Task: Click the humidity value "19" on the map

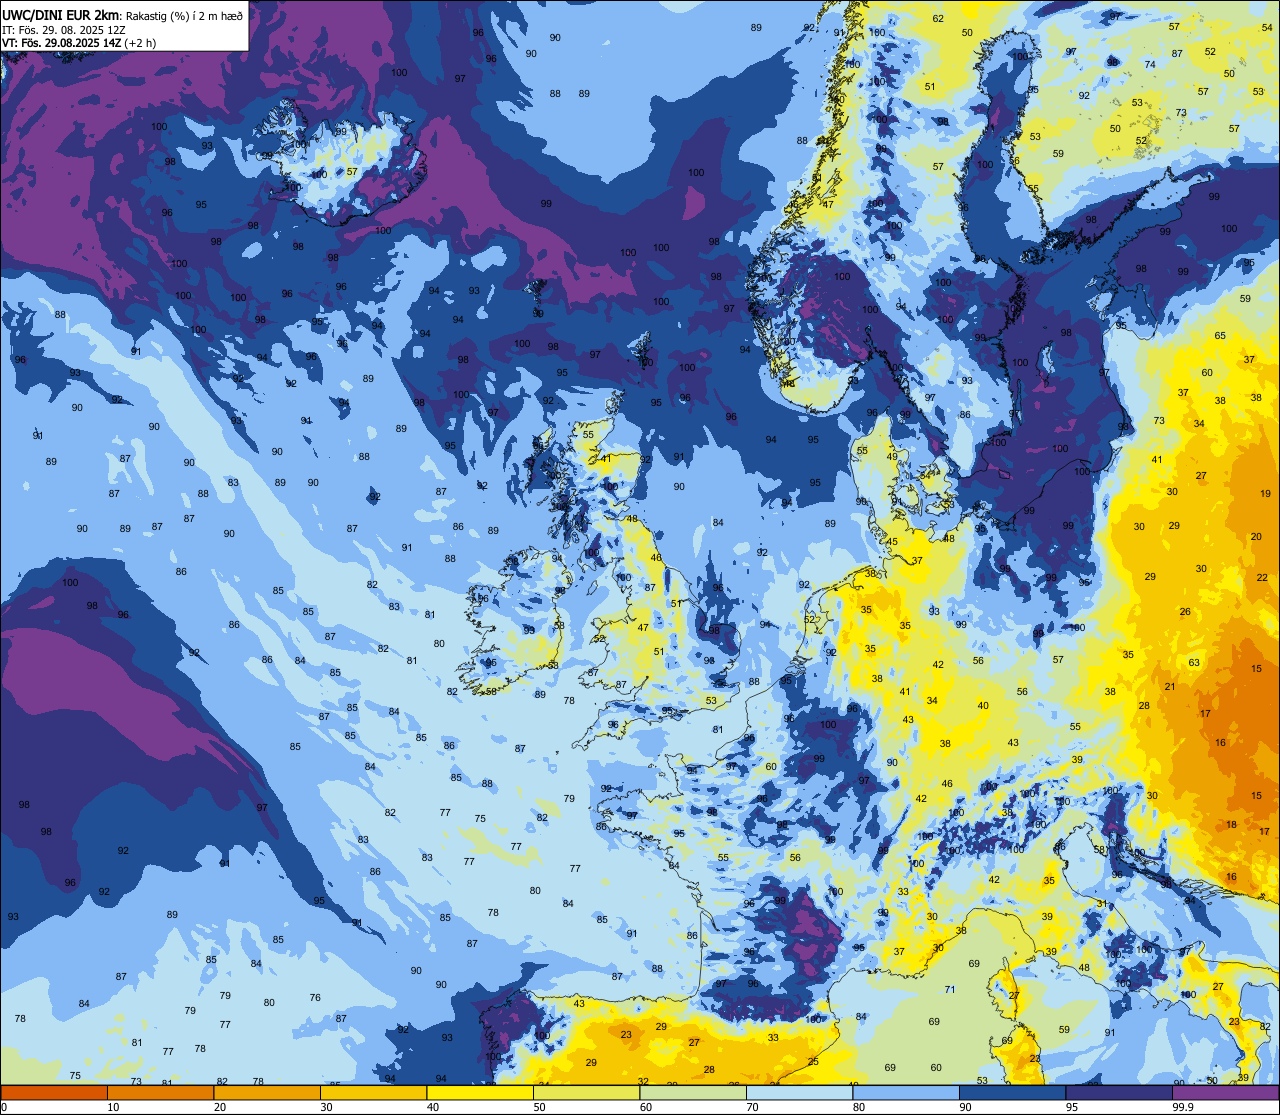Action: click(x=1265, y=494)
